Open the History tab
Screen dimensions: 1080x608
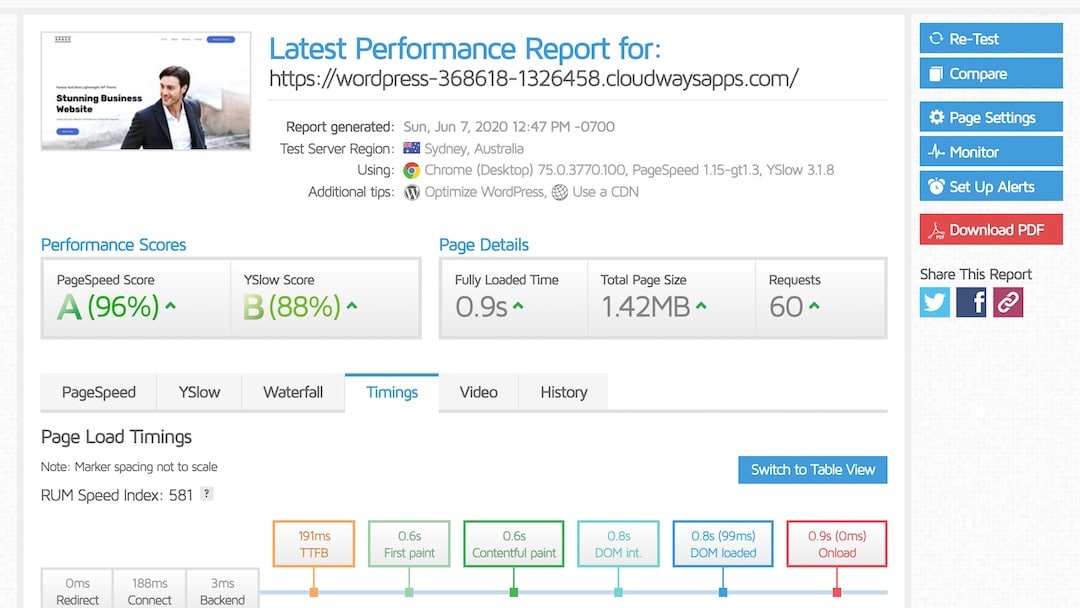point(563,392)
